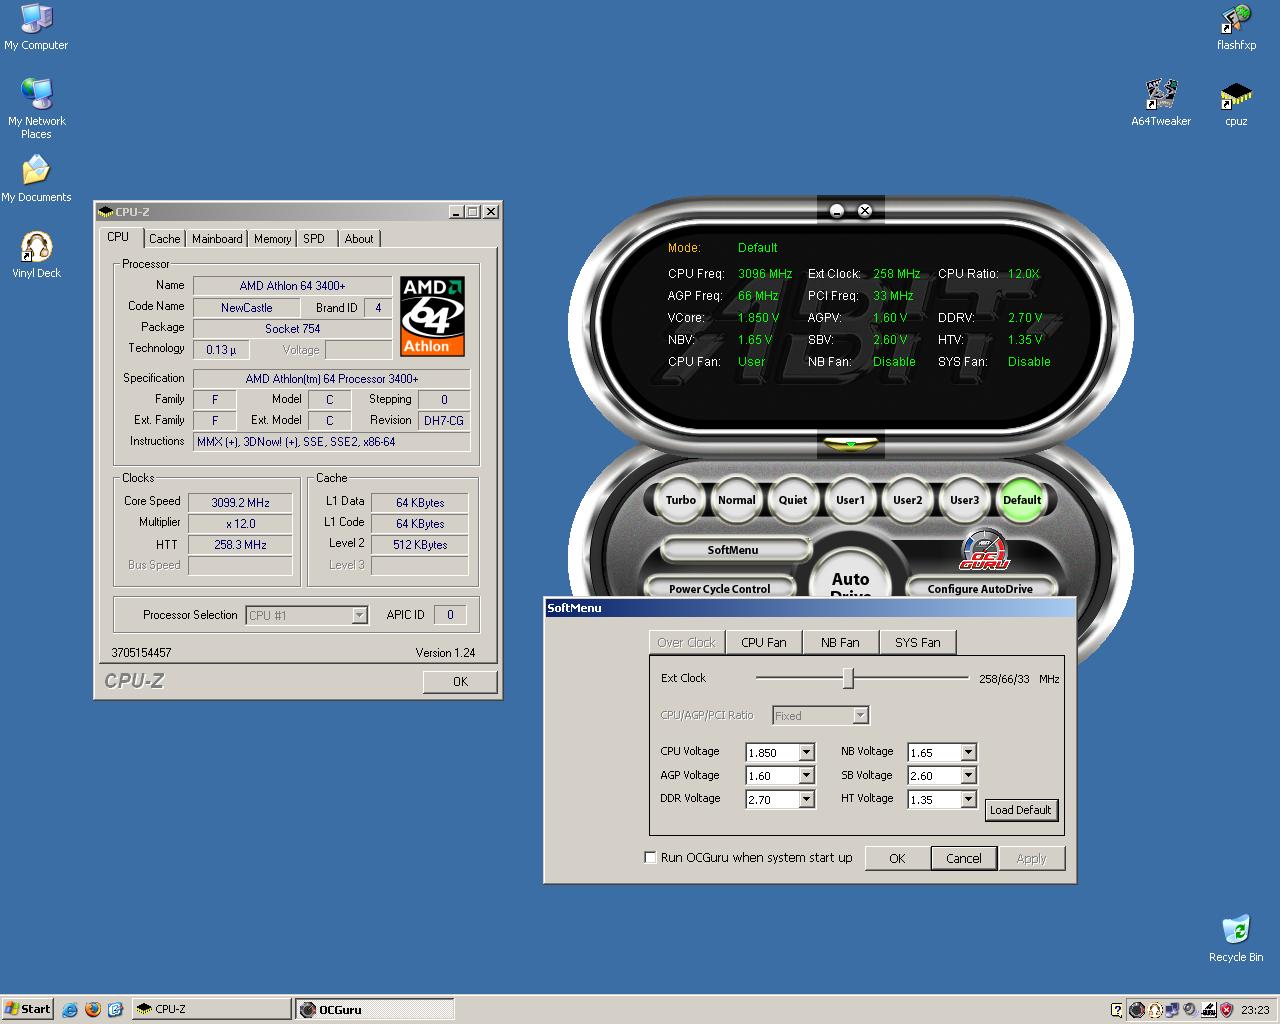Select the User1 profile button
This screenshot has height=1024, width=1280.
click(851, 500)
